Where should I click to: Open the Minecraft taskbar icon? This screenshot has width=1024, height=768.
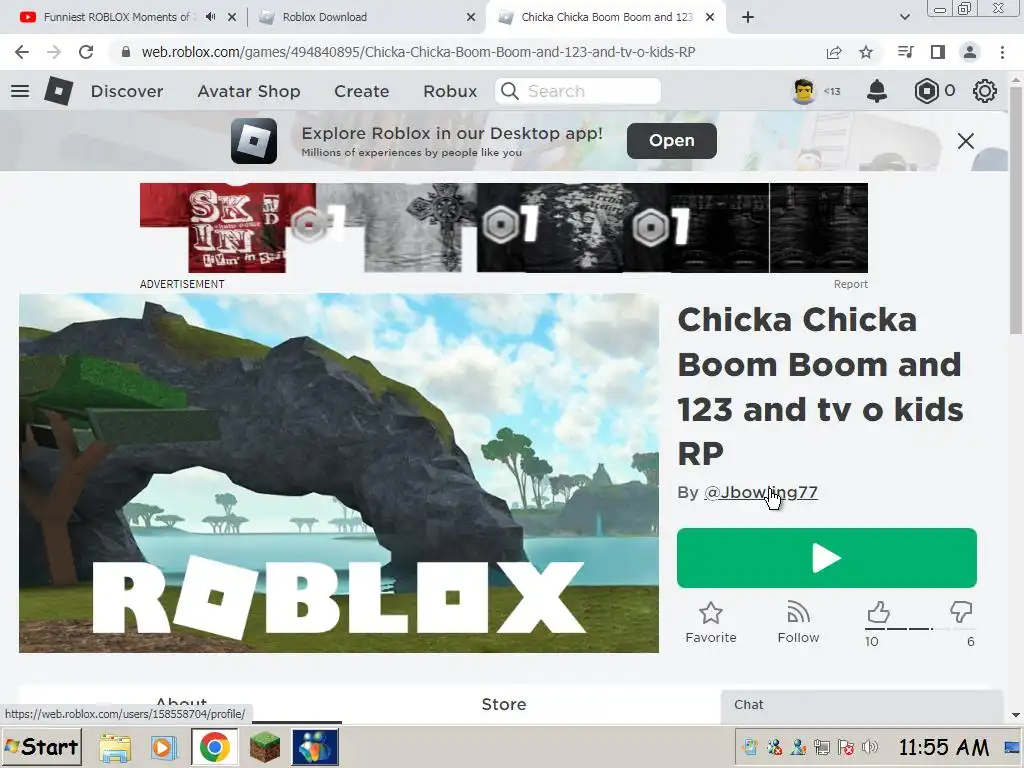pyautogui.click(x=264, y=748)
